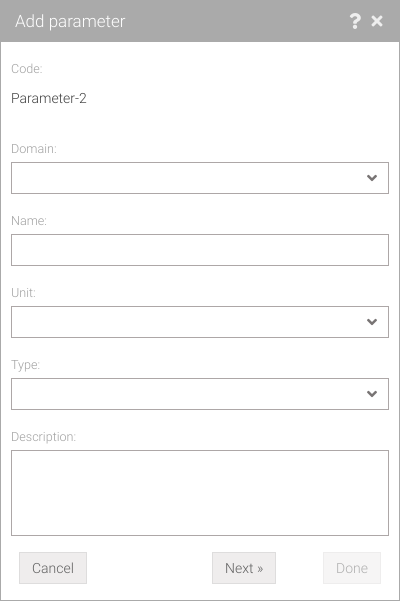
Task: Click the Name field label
Action: [x=29, y=221]
